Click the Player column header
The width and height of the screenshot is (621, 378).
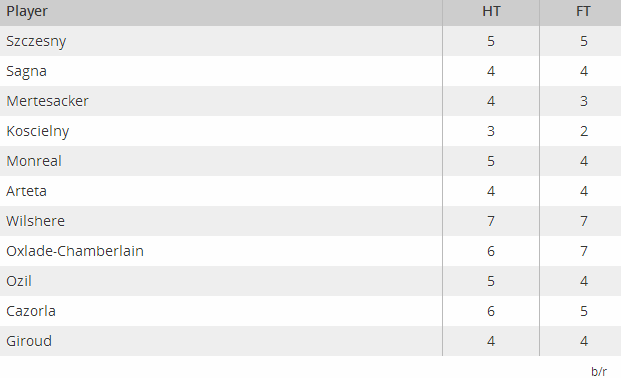click(x=27, y=11)
